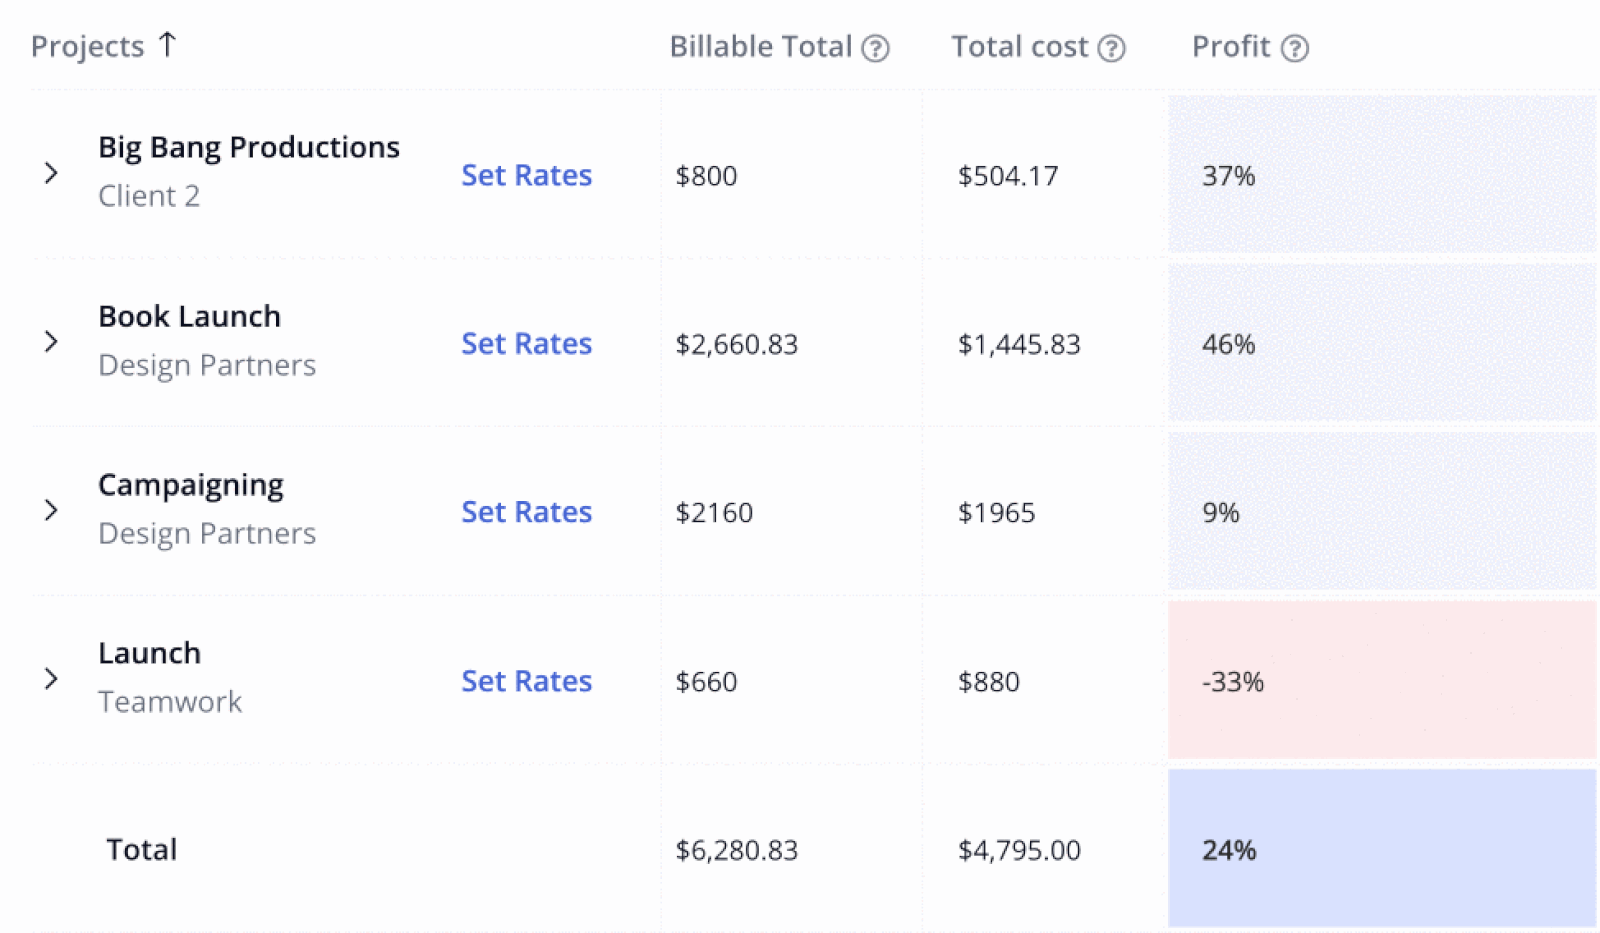
Task: Set Rates for Campaigning
Action: click(527, 511)
